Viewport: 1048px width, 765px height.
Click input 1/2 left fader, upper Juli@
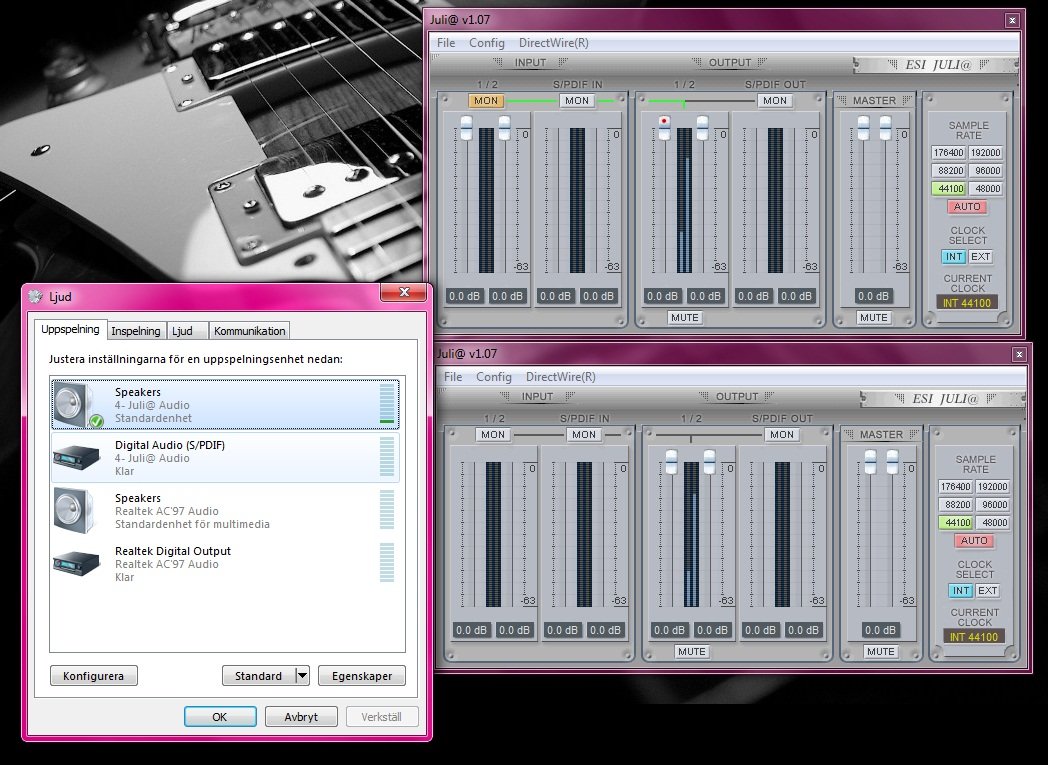[467, 128]
